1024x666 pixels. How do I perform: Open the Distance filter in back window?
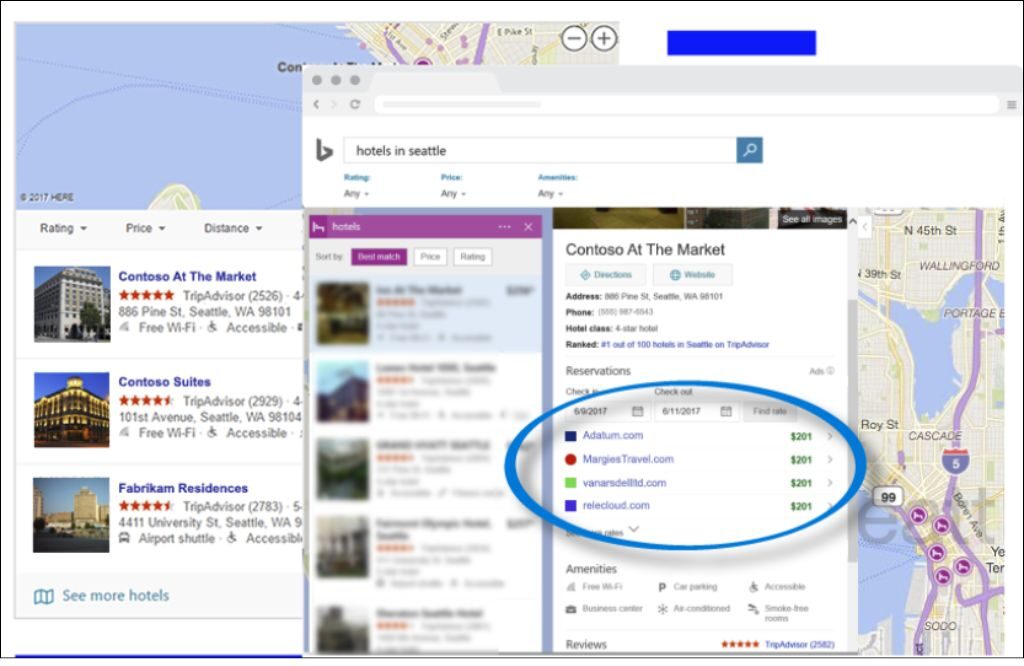tap(232, 228)
